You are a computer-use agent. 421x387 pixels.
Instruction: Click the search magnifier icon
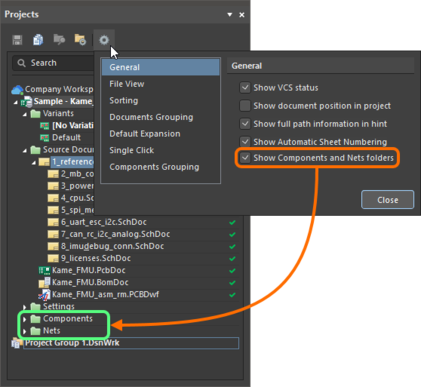[21, 63]
